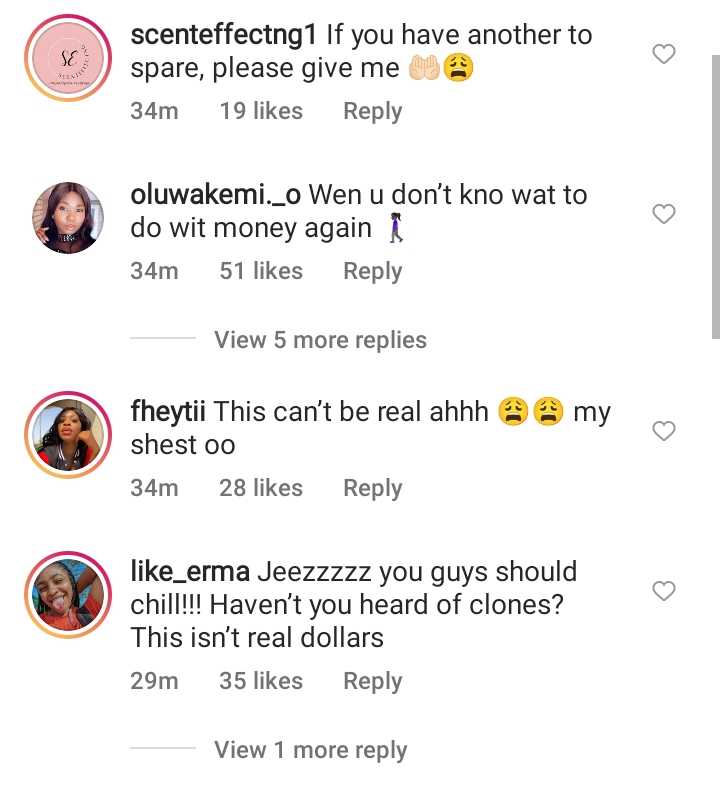The height and width of the screenshot is (787, 720).
Task: Visit like_erma's profile via username
Action: [190, 572]
